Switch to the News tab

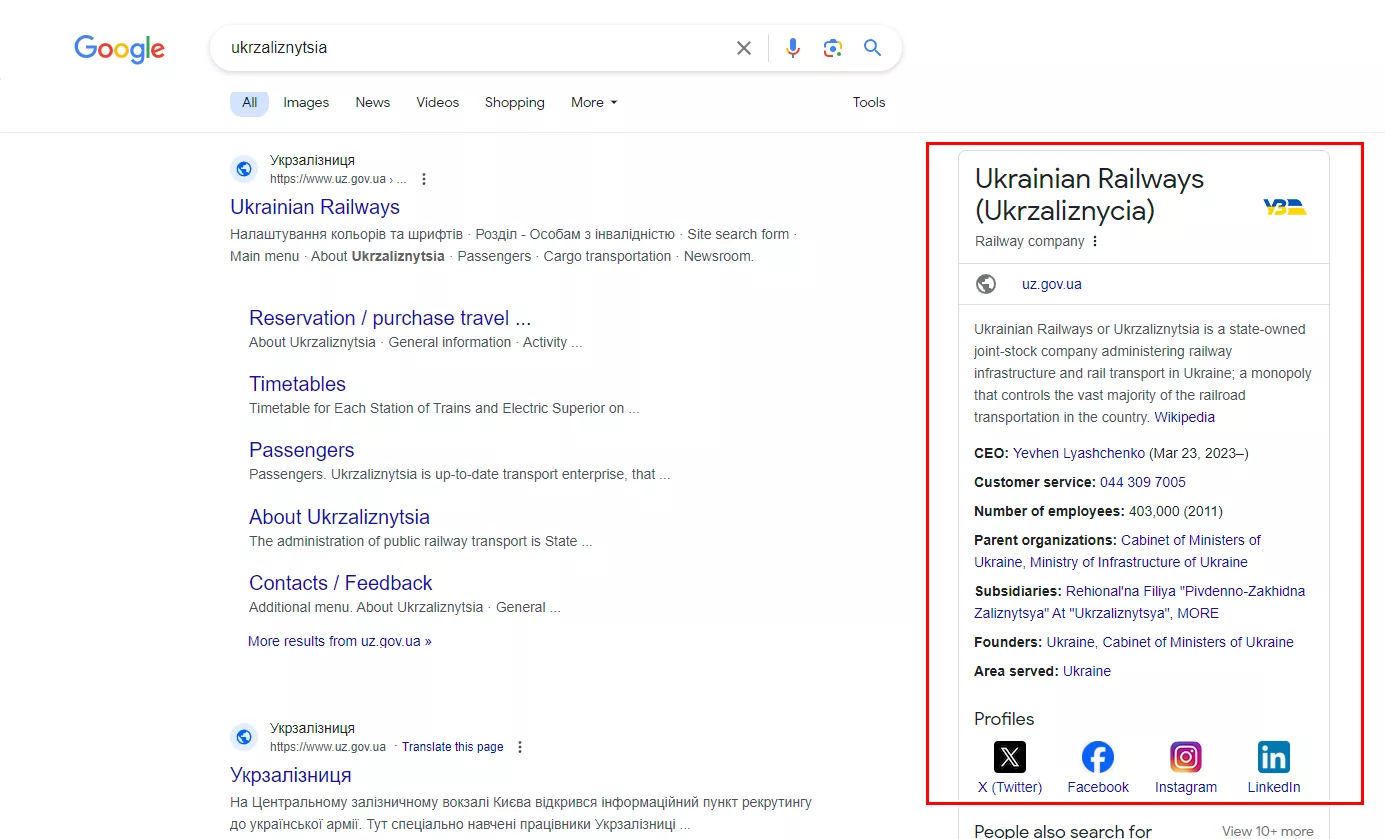pyautogui.click(x=373, y=102)
